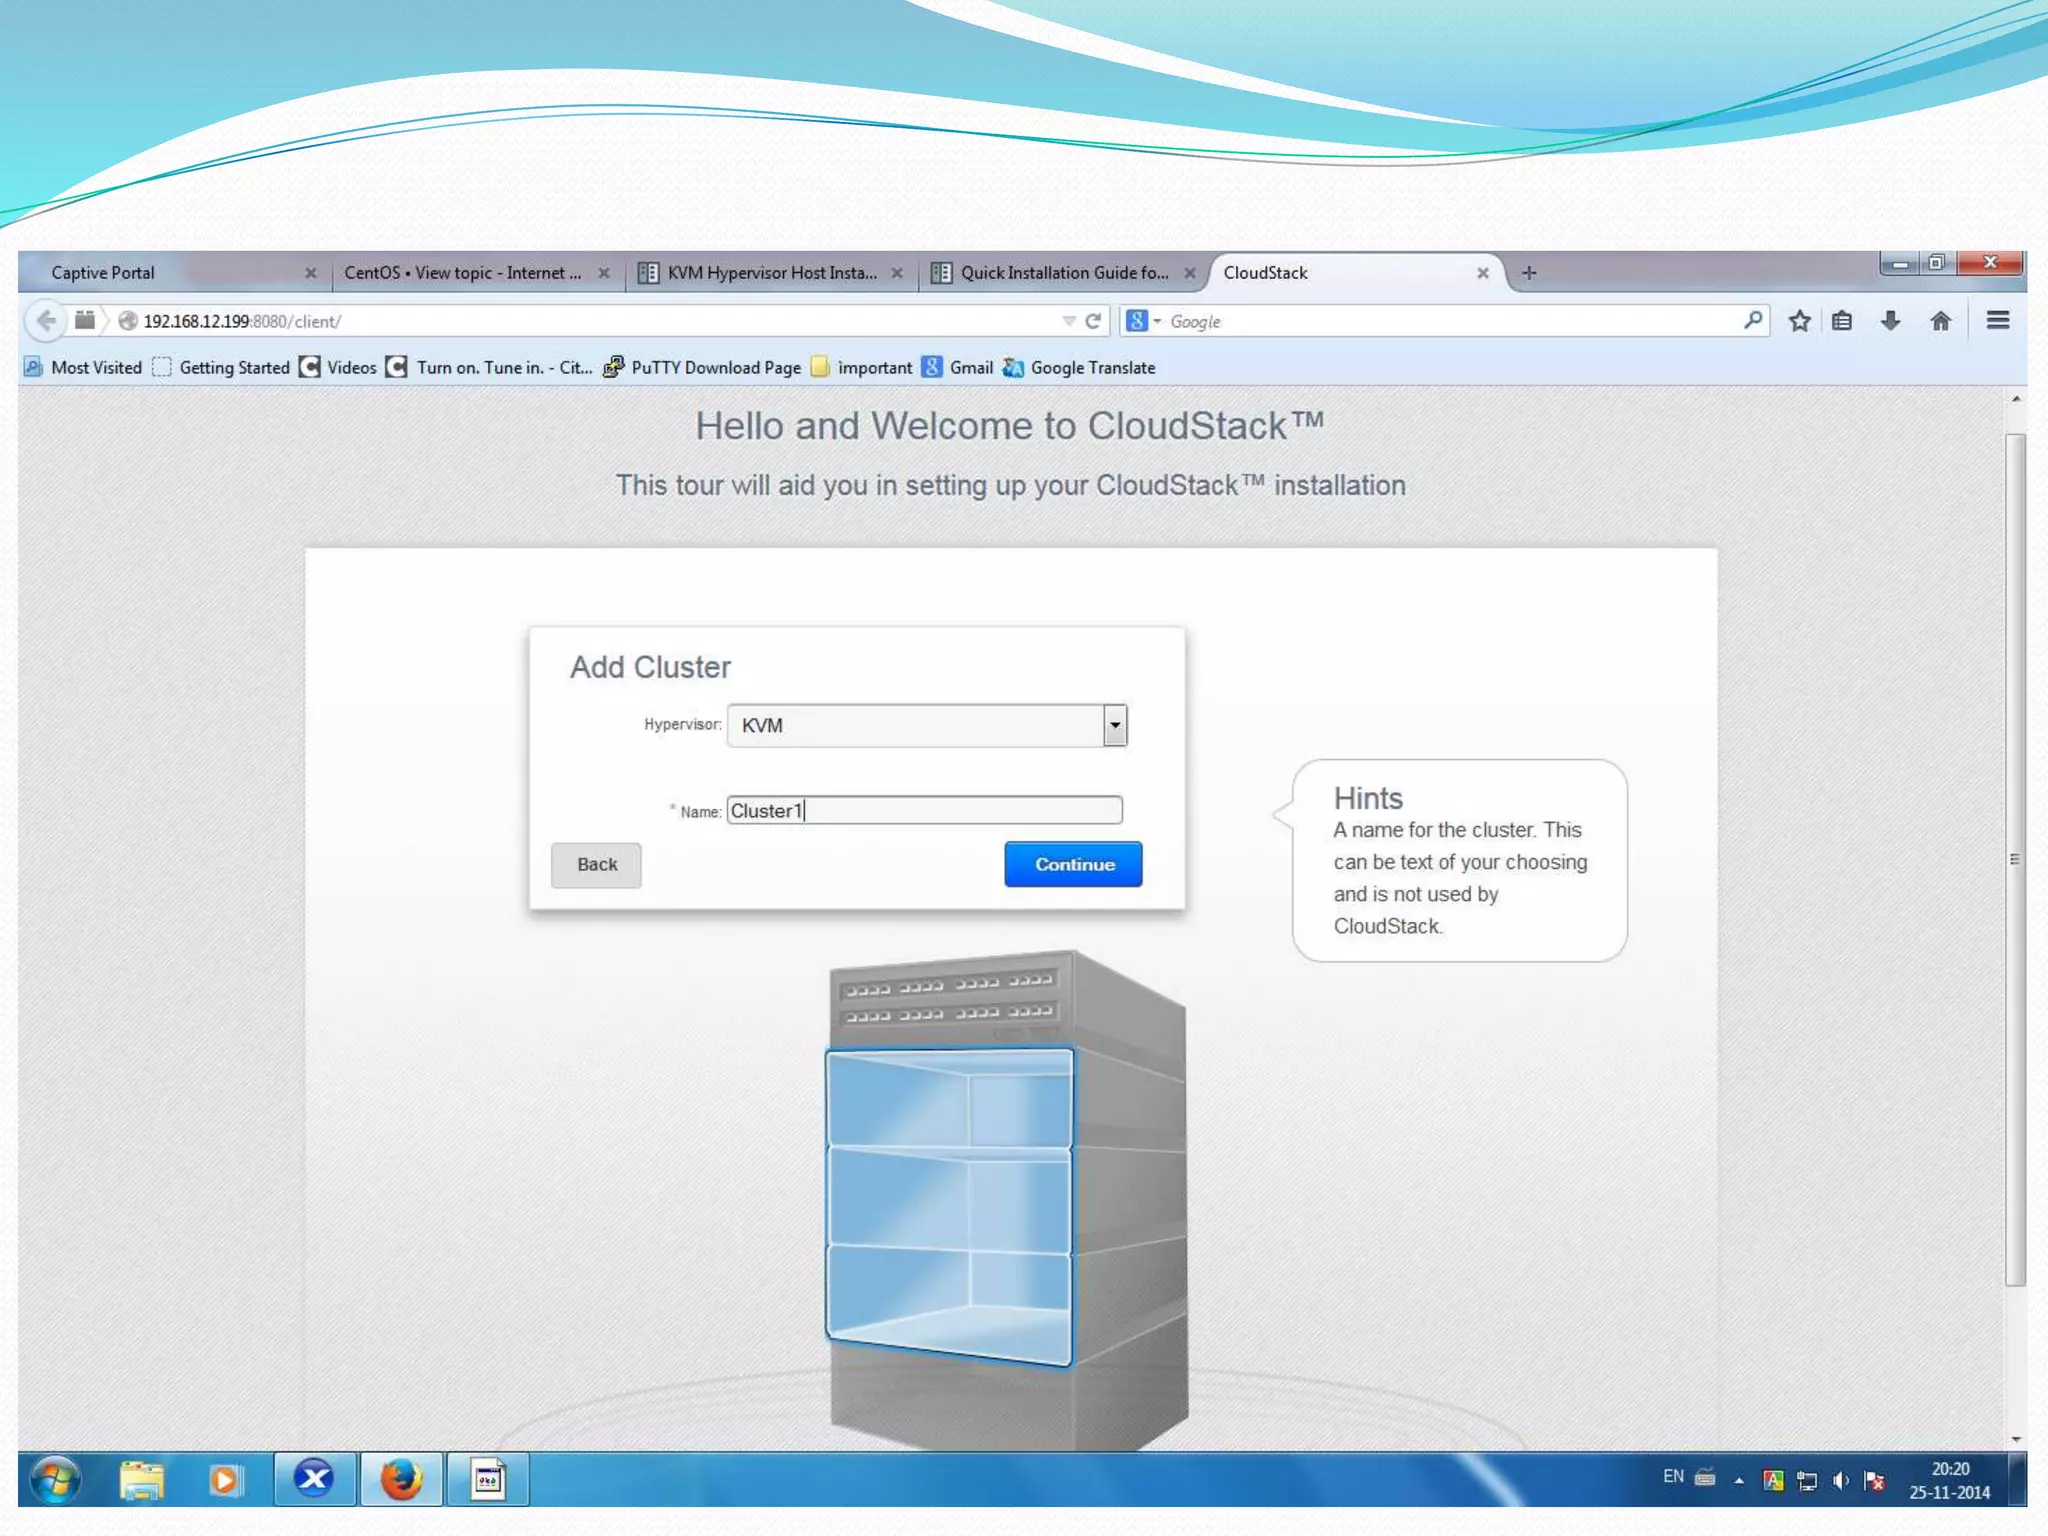Click the Windows Start orb
Image resolution: width=2048 pixels, height=1536 pixels.
56,1479
